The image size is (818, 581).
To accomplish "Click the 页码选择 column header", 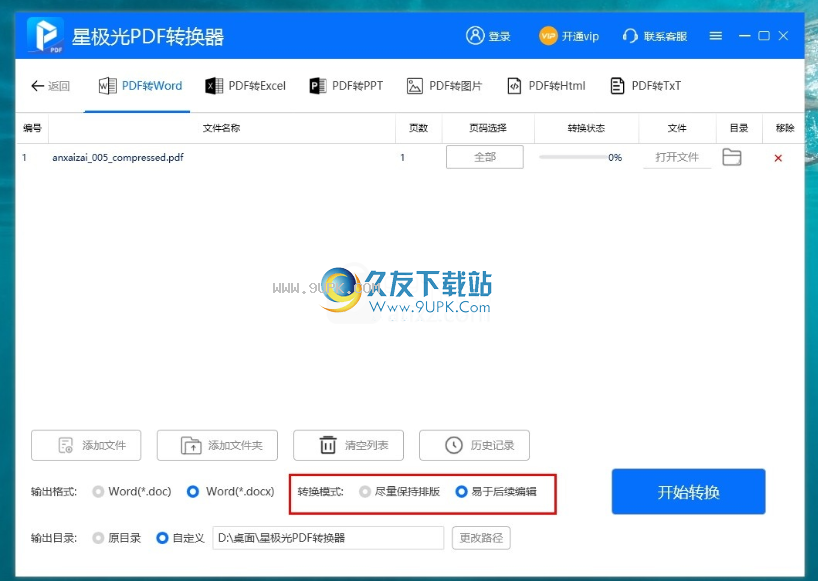I will [x=488, y=128].
